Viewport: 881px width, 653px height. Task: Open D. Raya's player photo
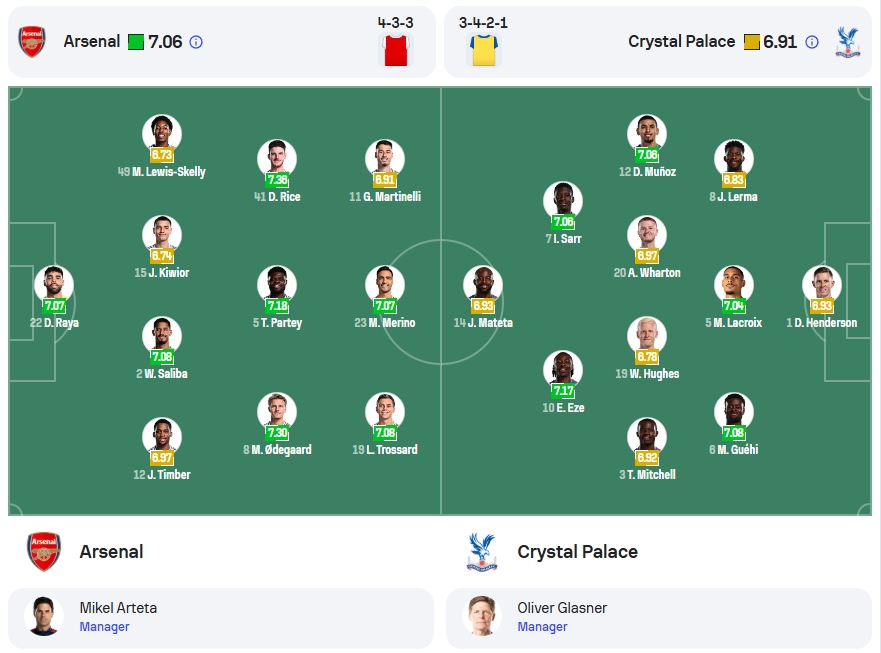coord(54,285)
